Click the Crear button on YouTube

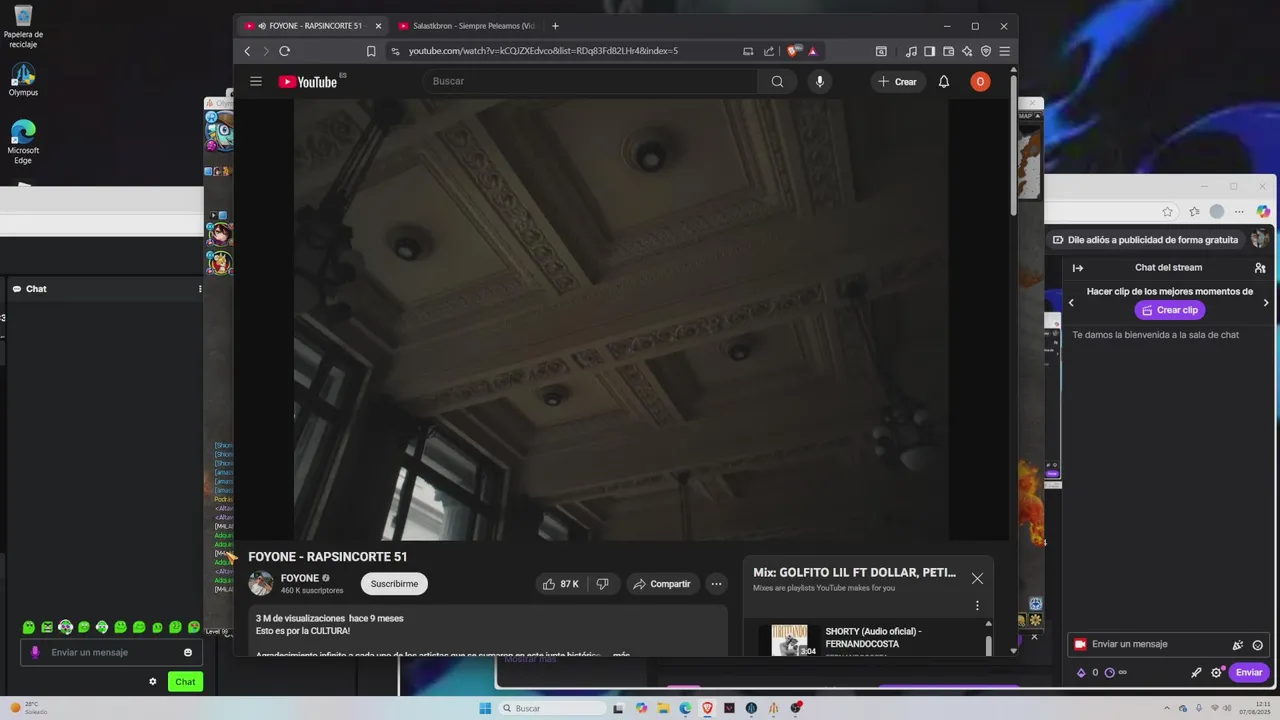point(897,81)
